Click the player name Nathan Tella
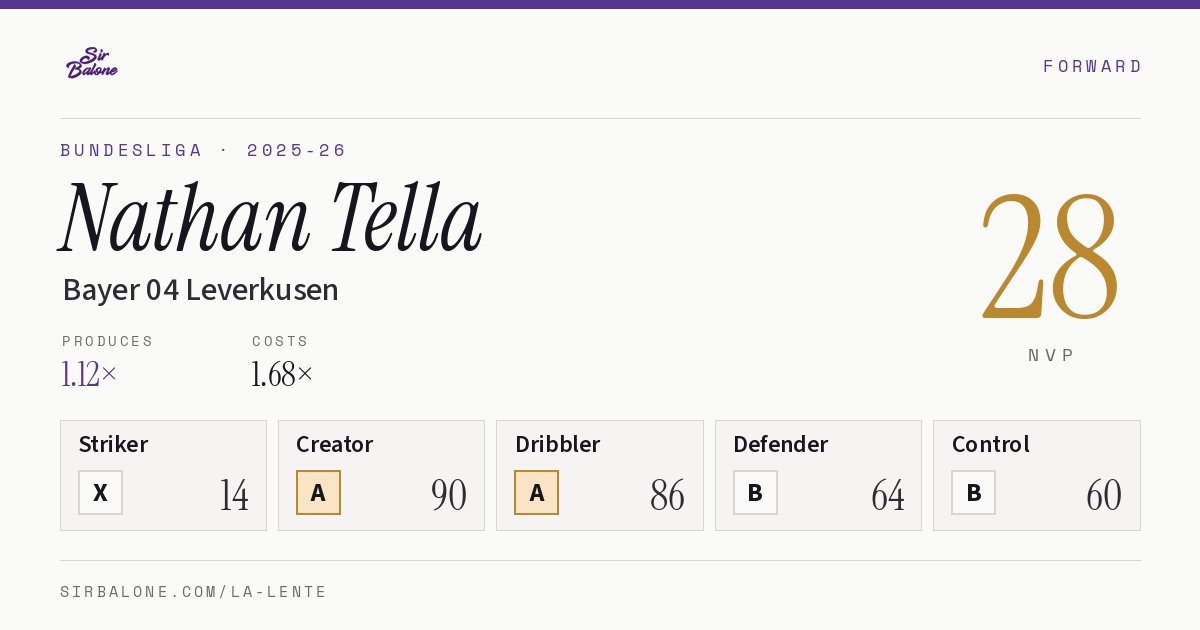This screenshot has height=630, width=1200. click(271, 217)
